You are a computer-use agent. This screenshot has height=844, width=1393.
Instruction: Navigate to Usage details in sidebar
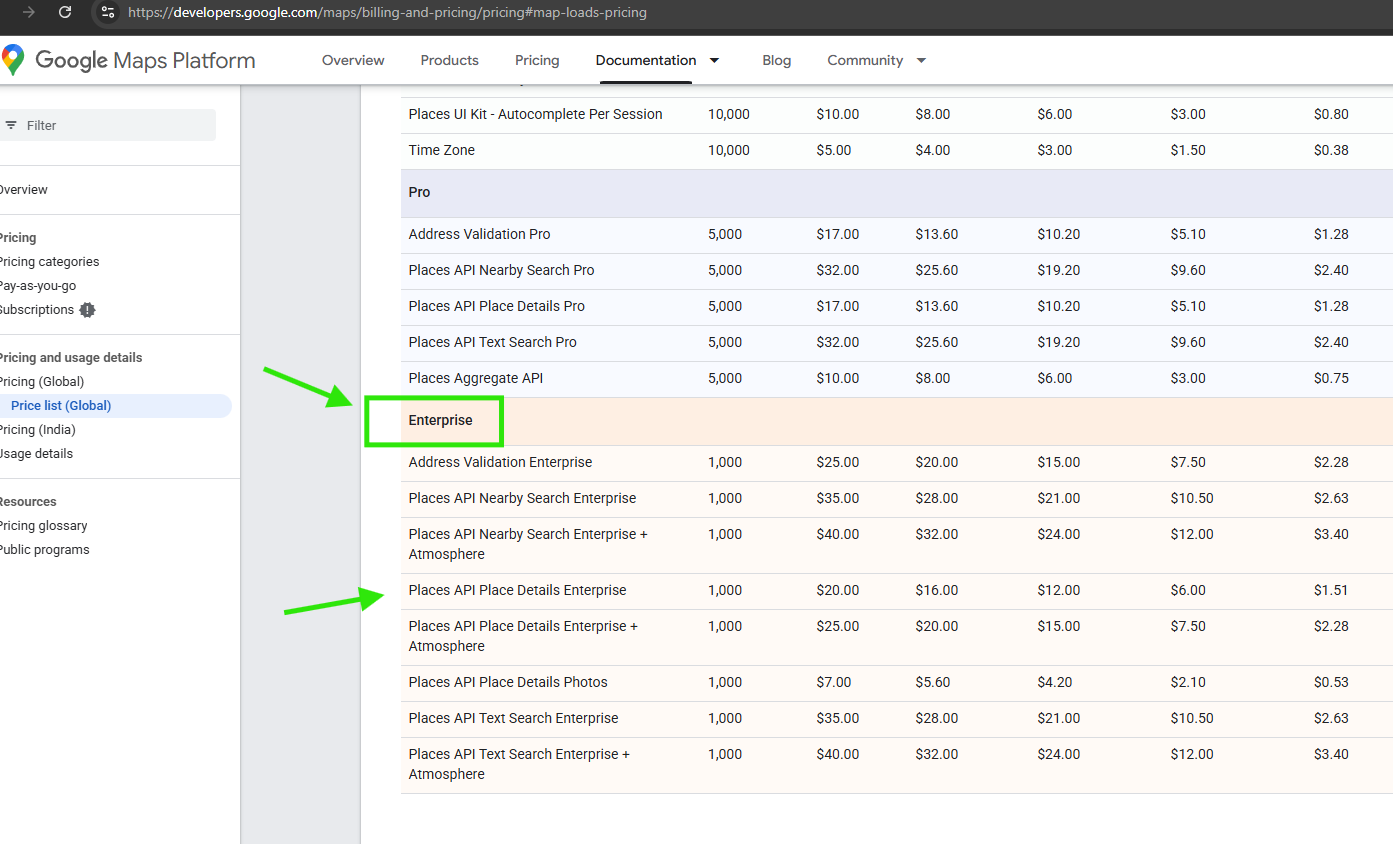pyautogui.click(x=36, y=454)
